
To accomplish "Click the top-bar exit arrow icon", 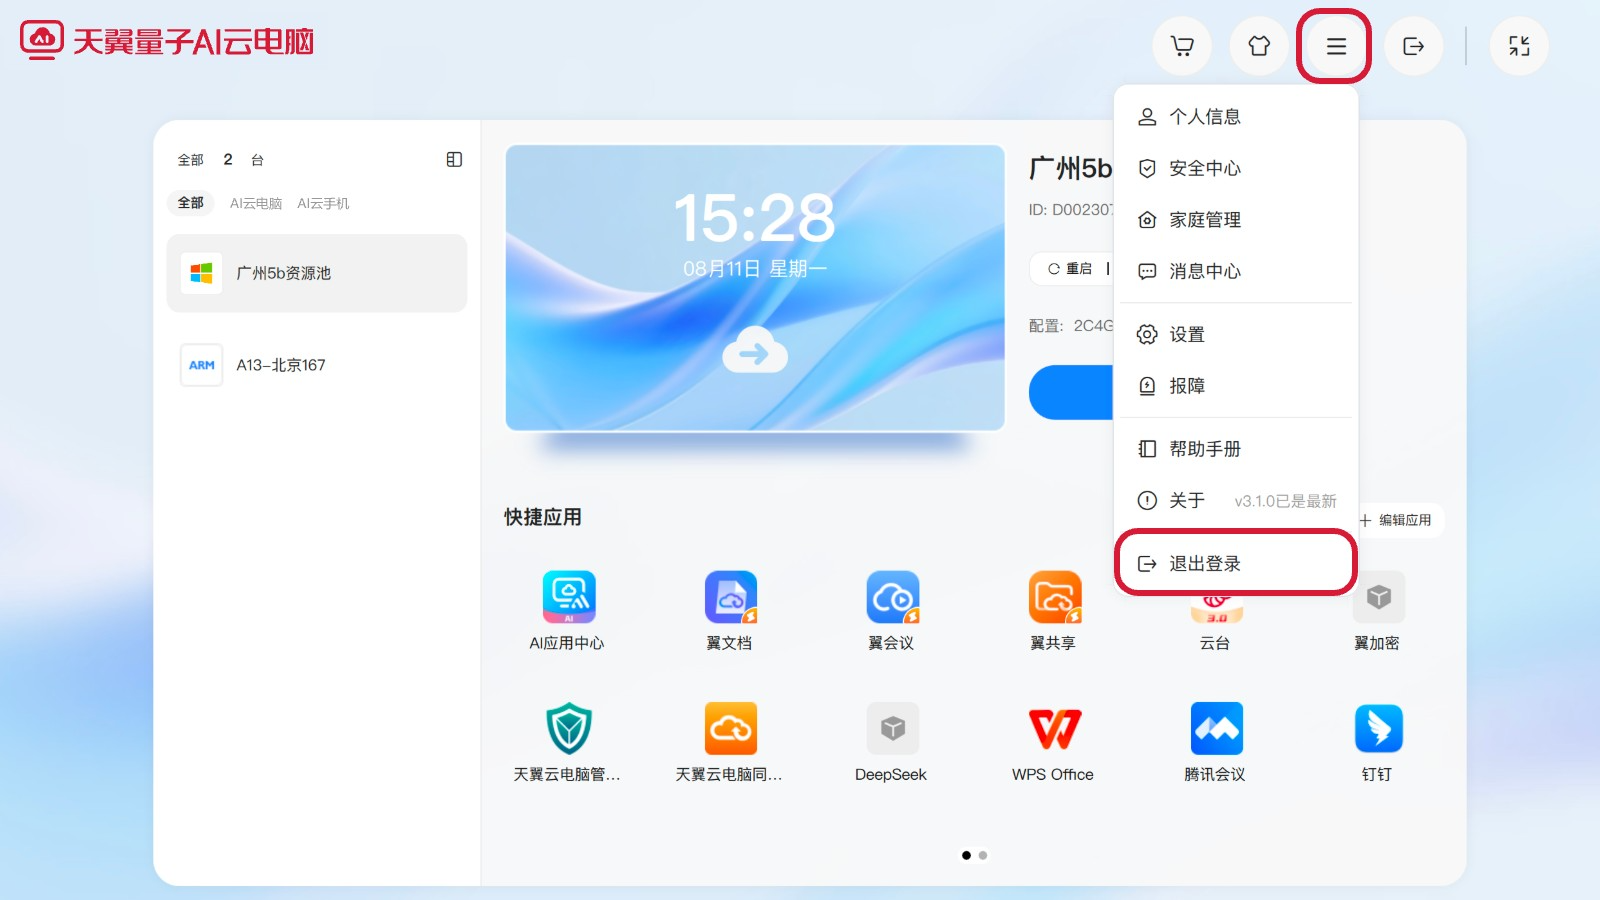I will pos(1413,46).
